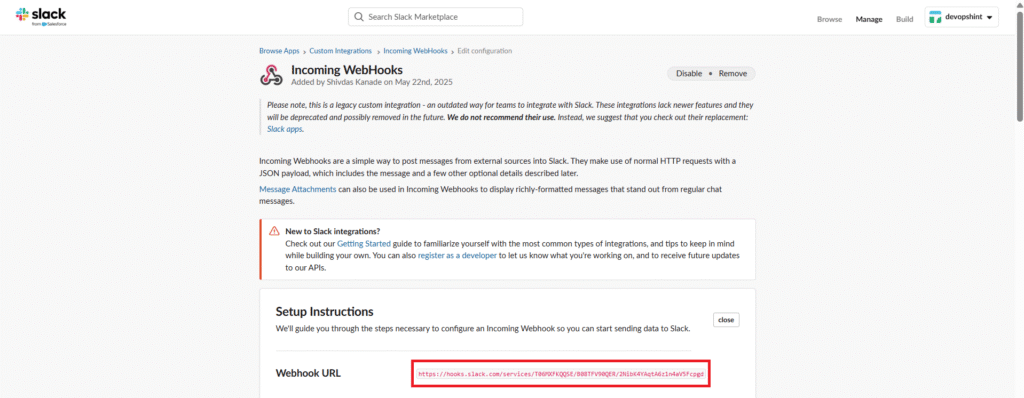Image resolution: width=1024 pixels, height=398 pixels.
Task: Open the Build menu item
Action: [904, 19]
